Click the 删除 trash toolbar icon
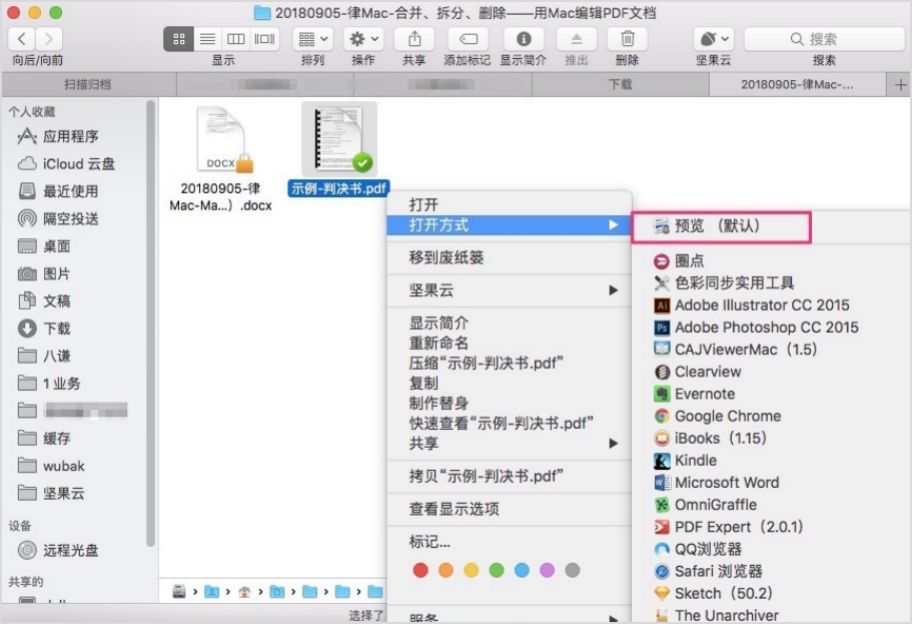Image resolution: width=912 pixels, height=626 pixels. pyautogui.click(x=627, y=39)
